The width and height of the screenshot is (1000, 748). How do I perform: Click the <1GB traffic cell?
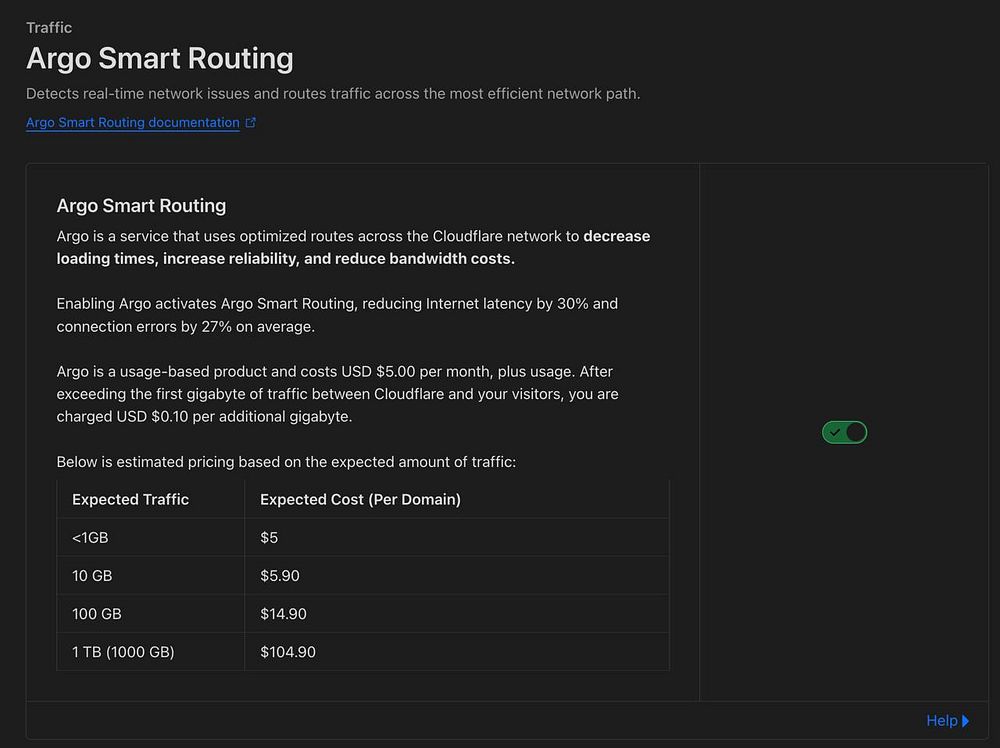90,538
